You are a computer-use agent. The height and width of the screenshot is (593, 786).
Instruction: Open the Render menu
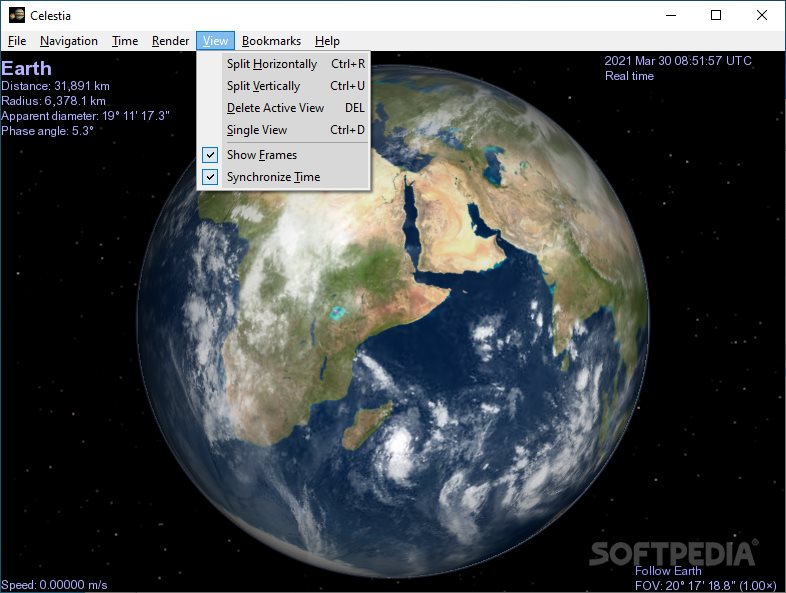click(x=170, y=41)
